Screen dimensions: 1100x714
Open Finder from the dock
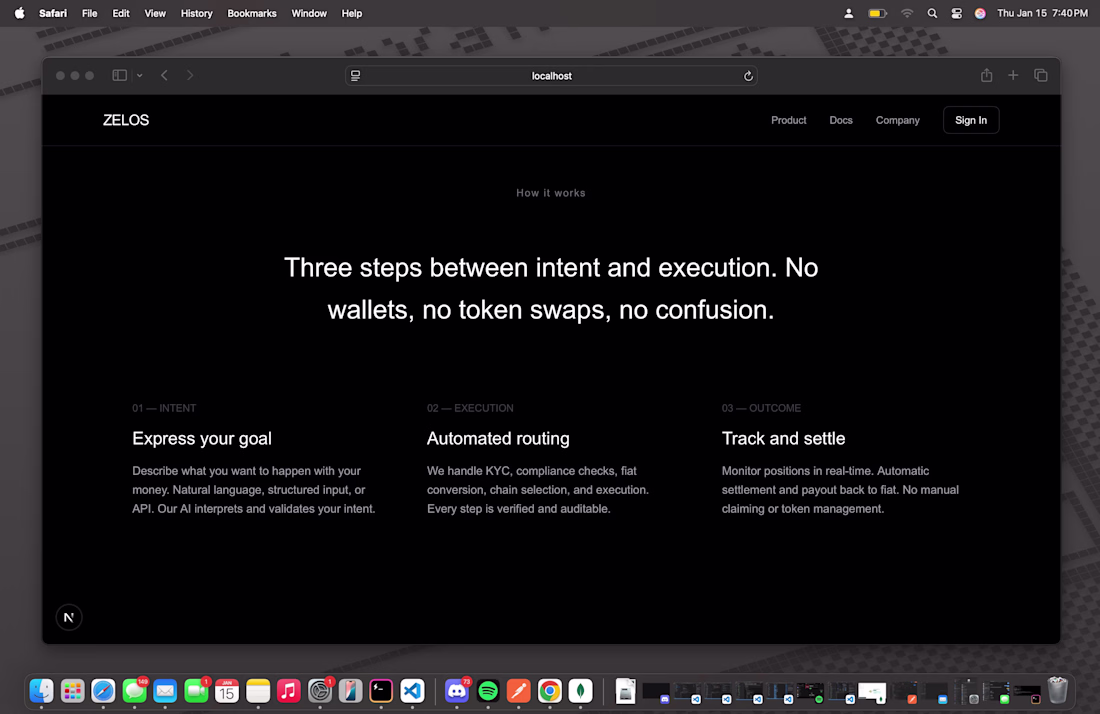[x=41, y=691]
